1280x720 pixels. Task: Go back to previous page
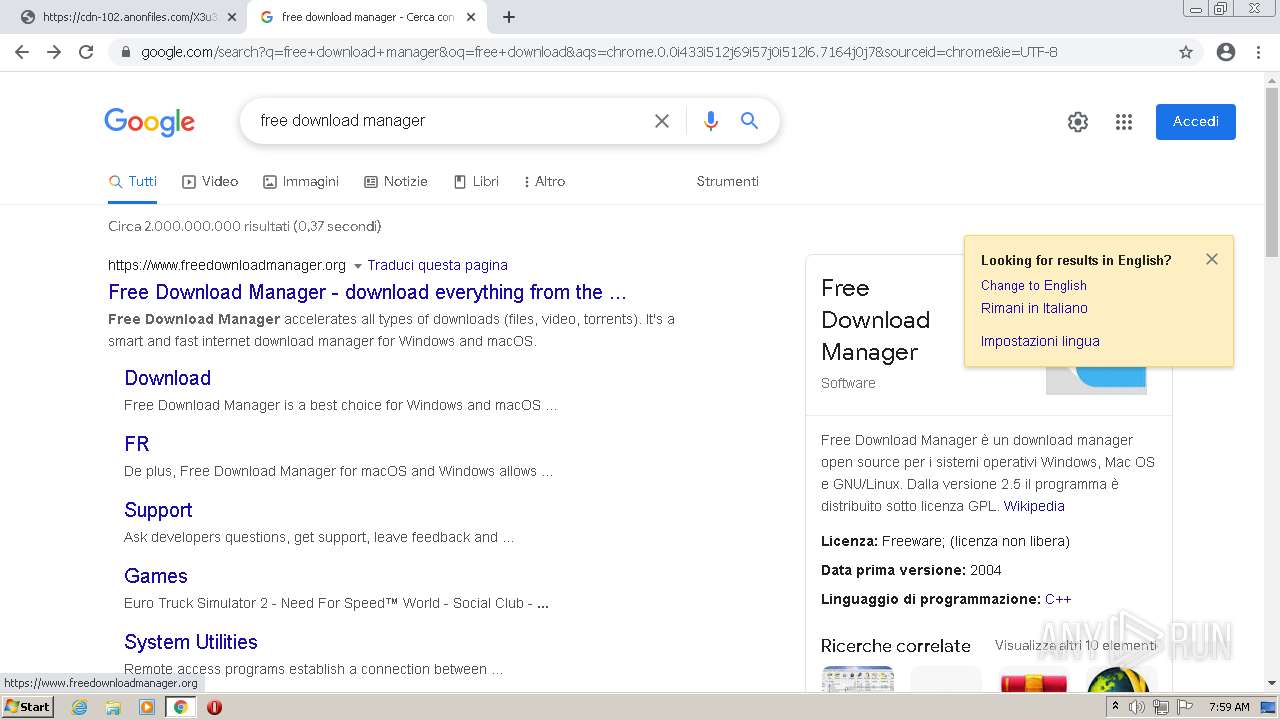coord(22,52)
